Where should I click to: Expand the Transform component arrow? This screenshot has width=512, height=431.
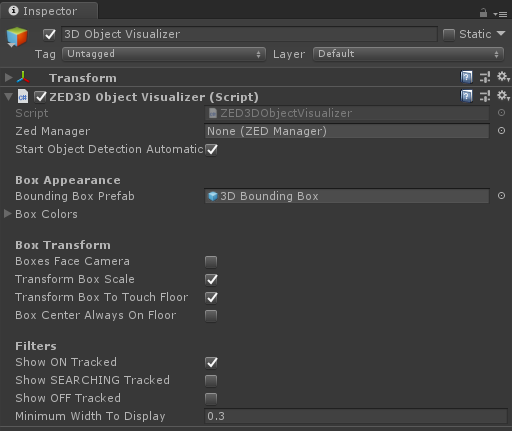pyautogui.click(x=8, y=77)
